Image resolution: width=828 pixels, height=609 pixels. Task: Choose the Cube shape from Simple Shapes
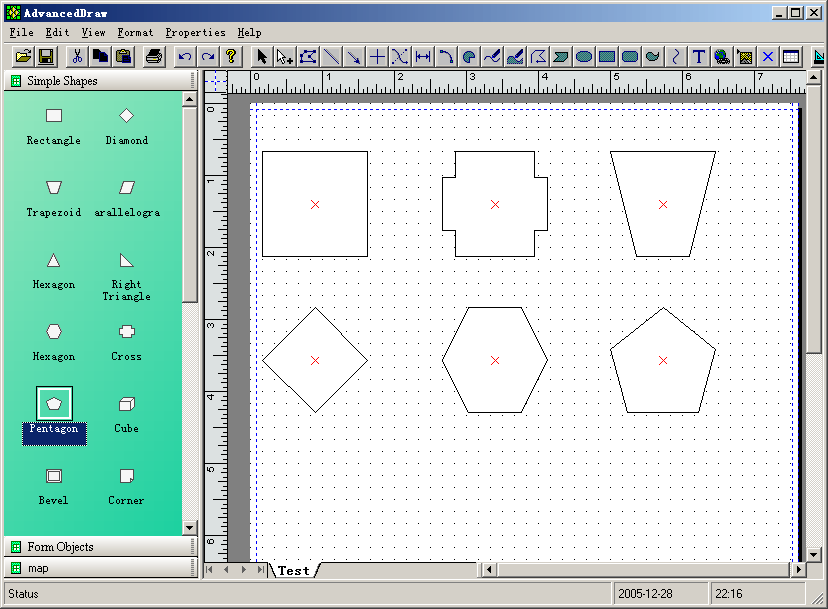[x=126, y=405]
